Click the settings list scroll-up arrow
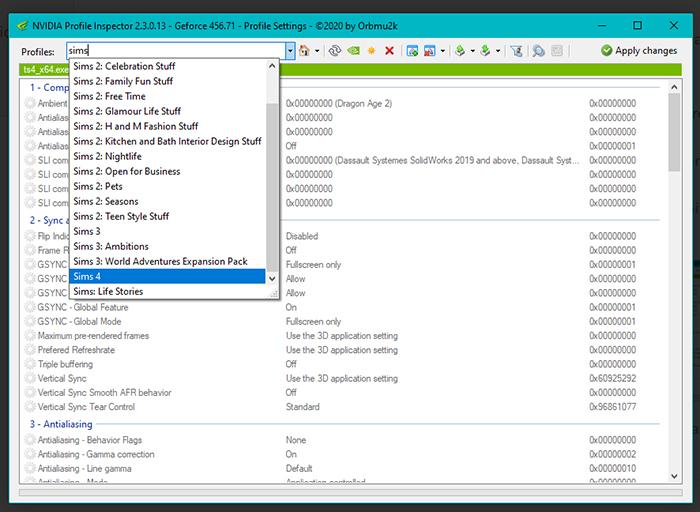 coord(674,87)
